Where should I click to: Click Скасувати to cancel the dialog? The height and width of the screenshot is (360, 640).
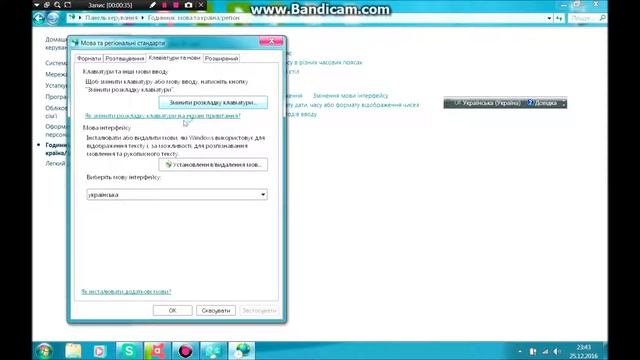(x=216, y=311)
